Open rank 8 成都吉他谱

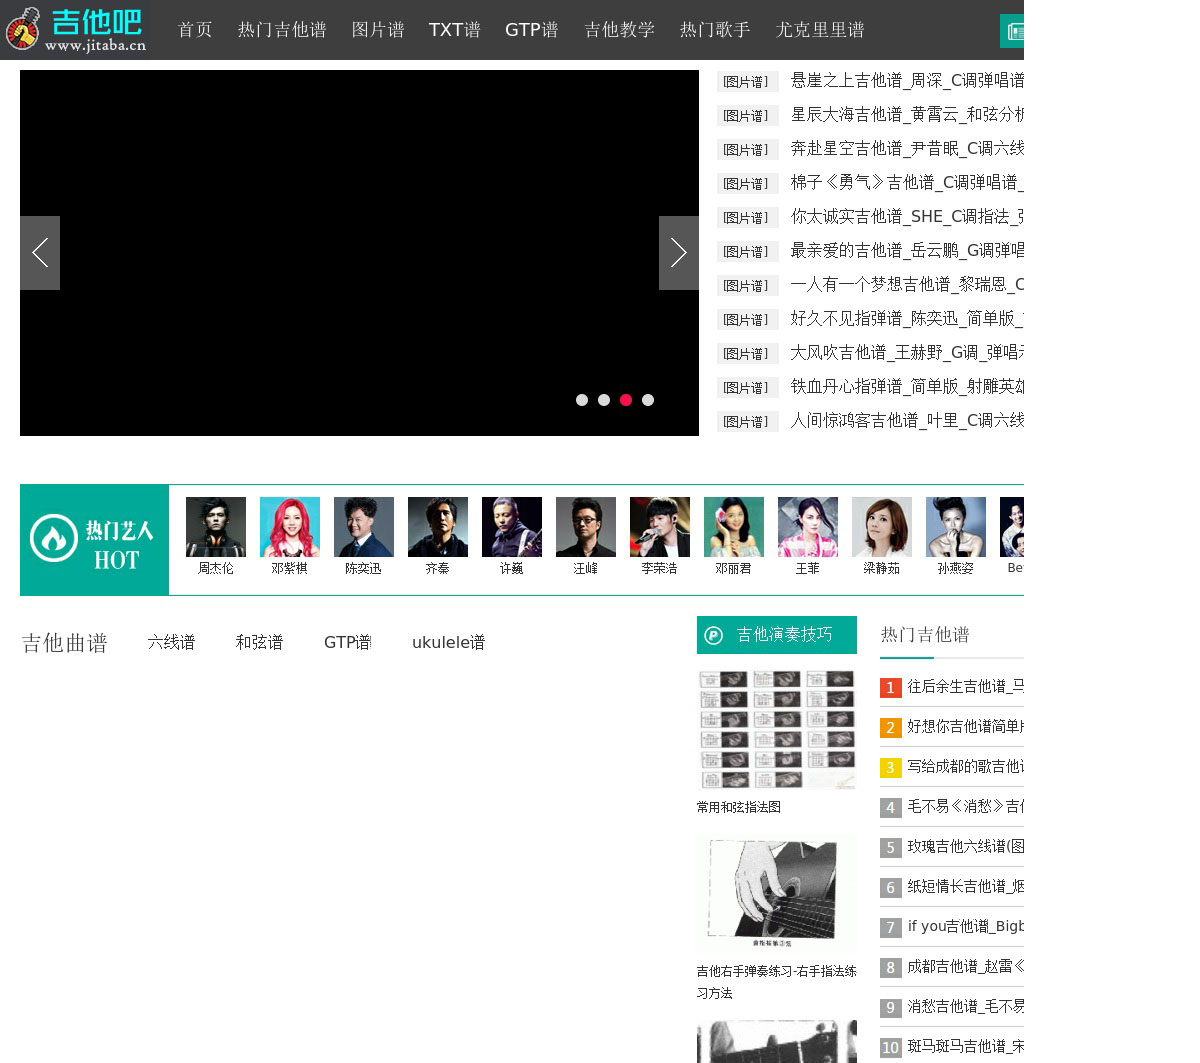click(965, 967)
